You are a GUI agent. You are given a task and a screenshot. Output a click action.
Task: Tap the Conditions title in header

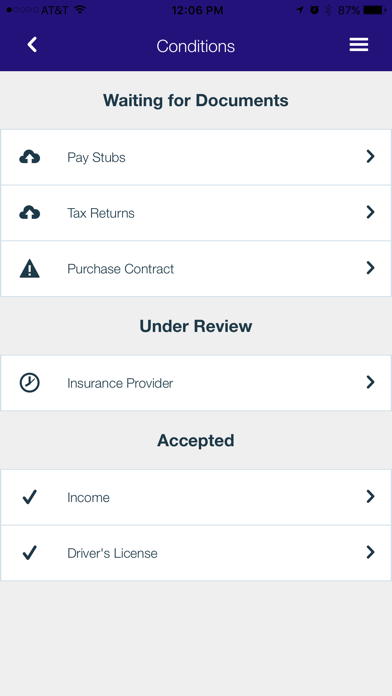196,46
